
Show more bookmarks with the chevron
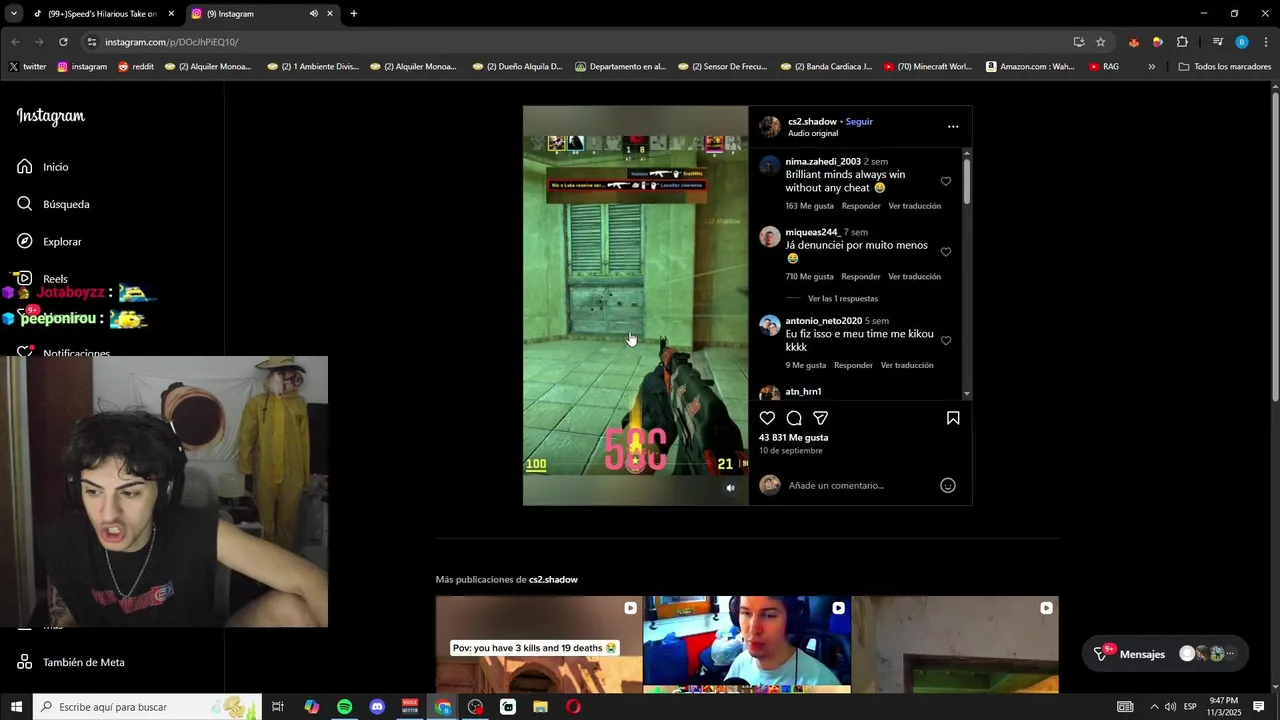coord(1151,67)
